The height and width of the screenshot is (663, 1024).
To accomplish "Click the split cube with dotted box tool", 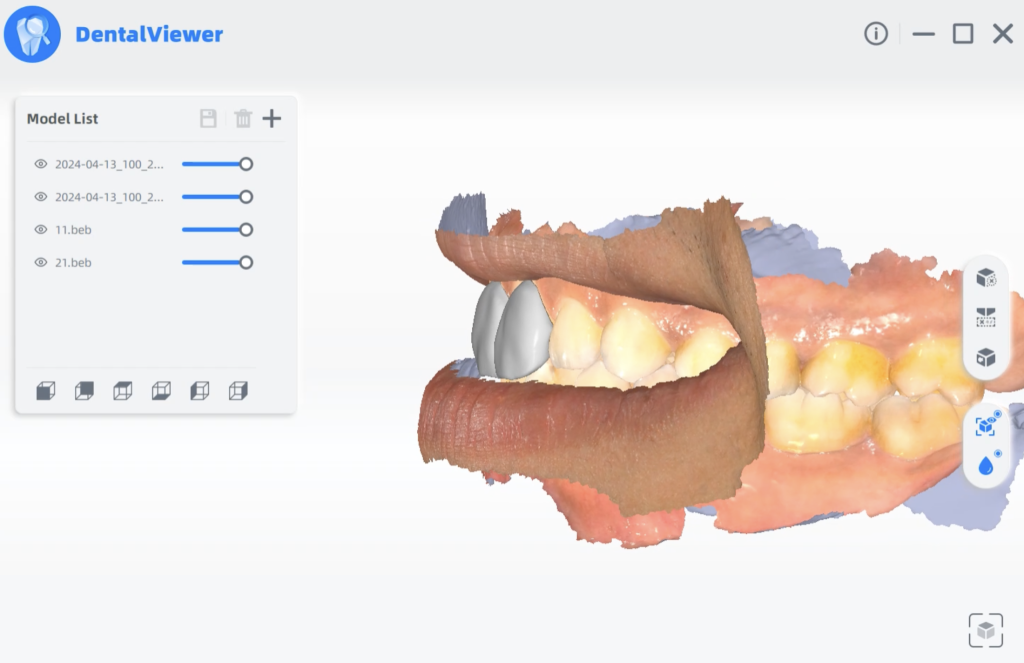I will pyautogui.click(x=985, y=317).
